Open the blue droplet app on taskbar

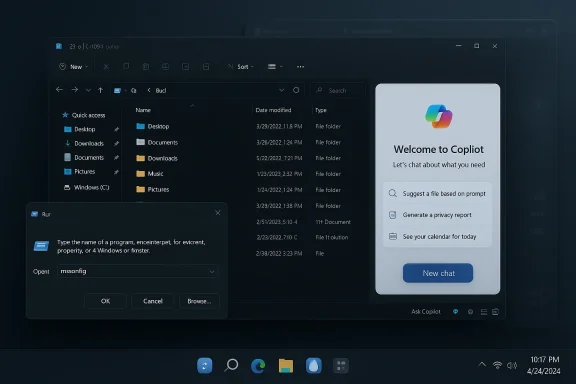point(314,366)
